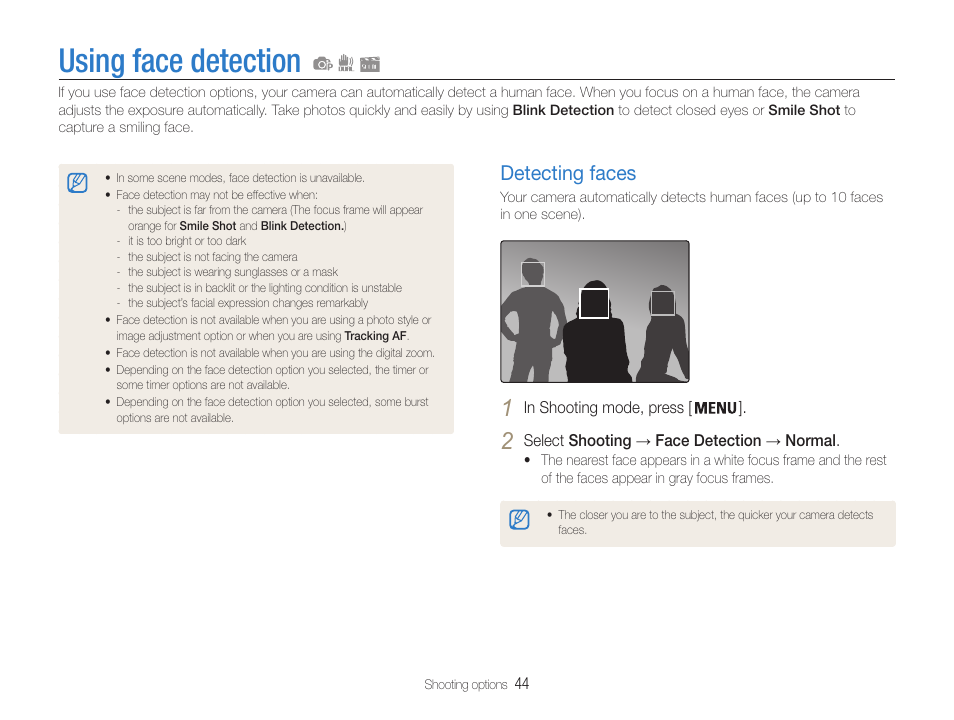Click 'wearing sunglasses or a mask' line
This screenshot has width=954, height=720.
click(x=232, y=272)
